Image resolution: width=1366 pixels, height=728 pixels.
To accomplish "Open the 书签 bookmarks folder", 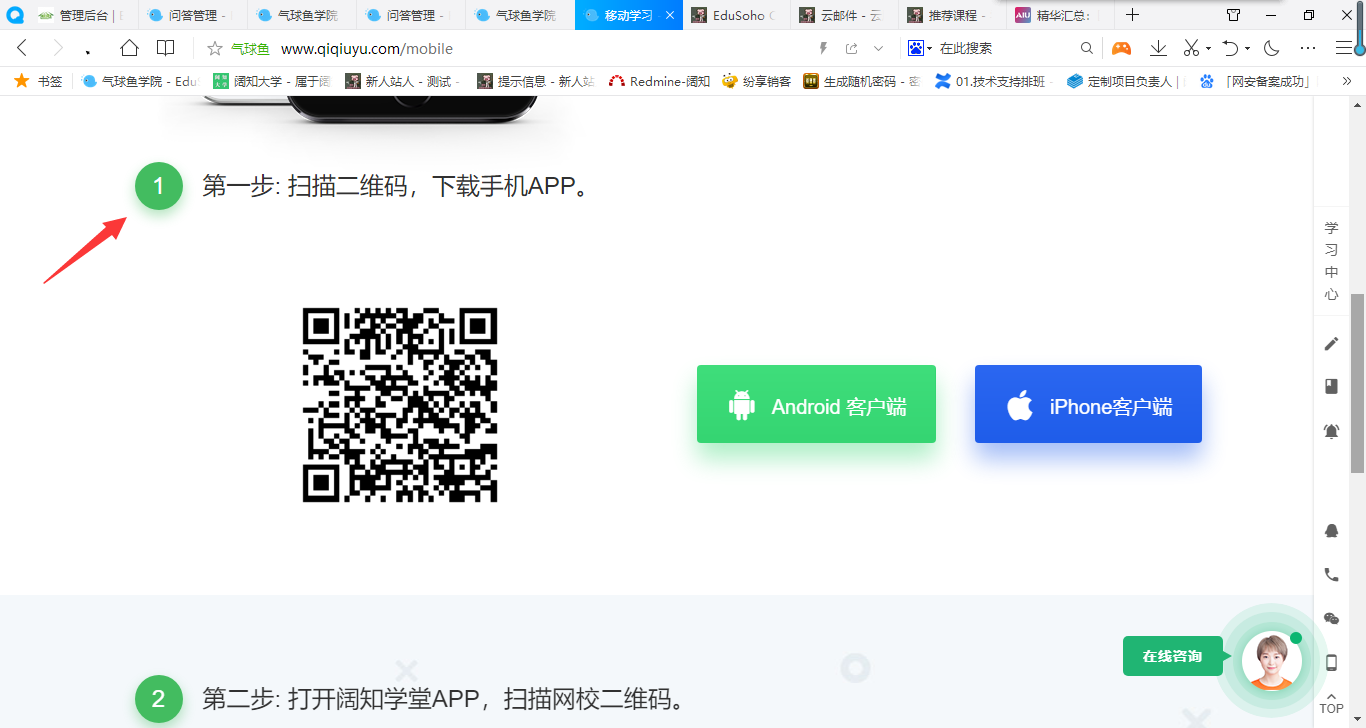I will click(x=38, y=81).
